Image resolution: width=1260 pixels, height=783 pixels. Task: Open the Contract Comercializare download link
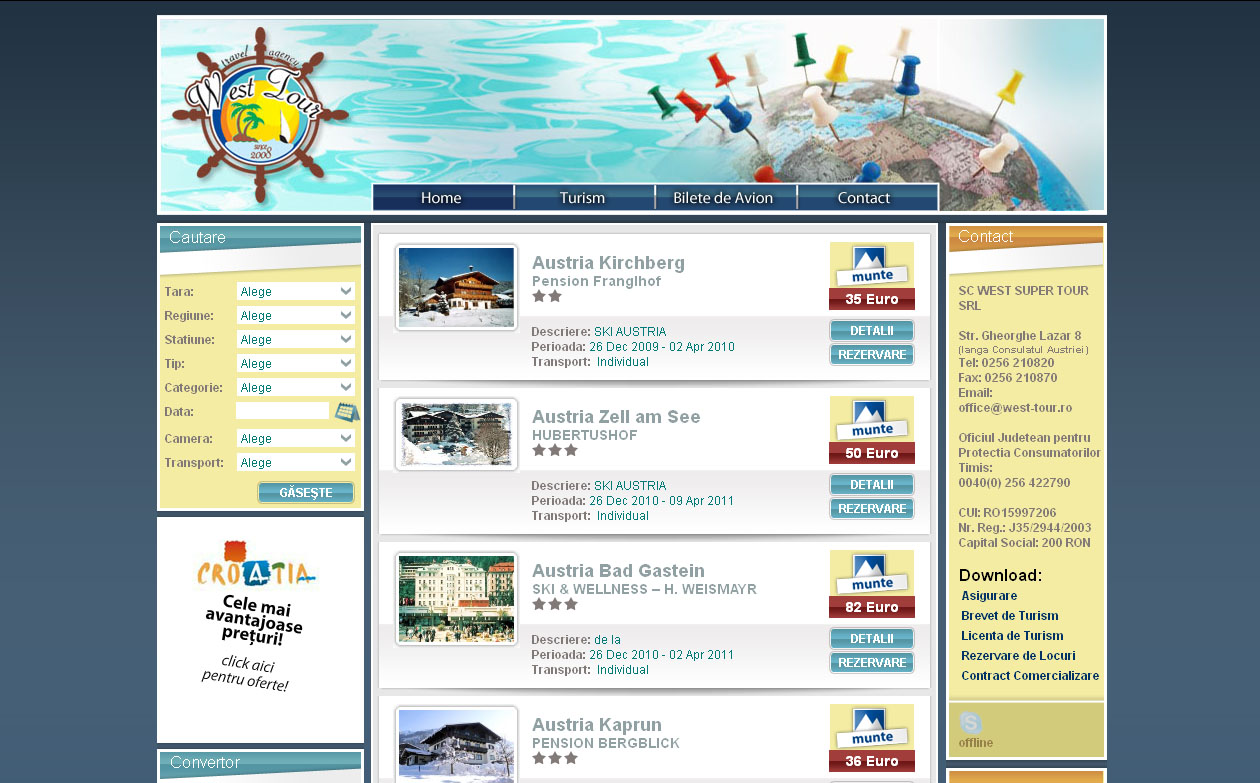point(1030,676)
